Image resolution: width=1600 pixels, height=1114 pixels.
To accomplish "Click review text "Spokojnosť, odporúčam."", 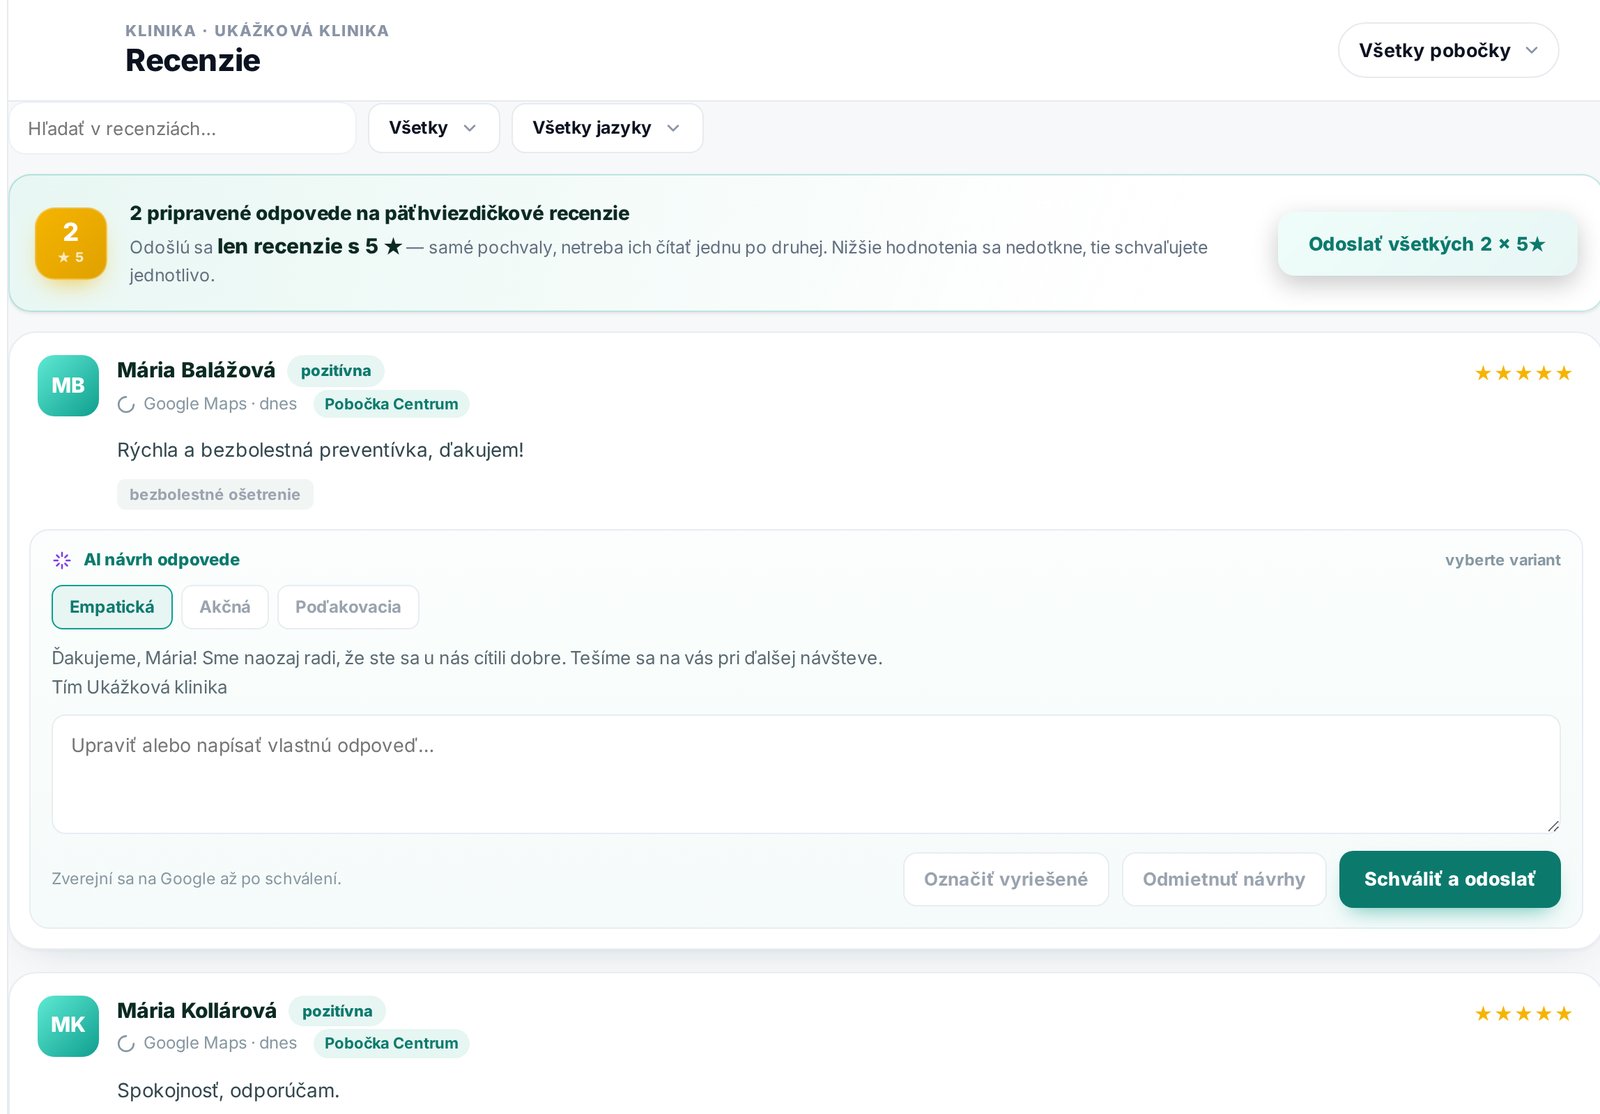I will [228, 1090].
